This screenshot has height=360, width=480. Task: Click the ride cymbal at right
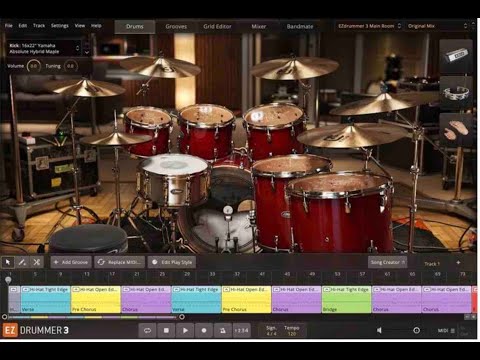[x=353, y=136]
